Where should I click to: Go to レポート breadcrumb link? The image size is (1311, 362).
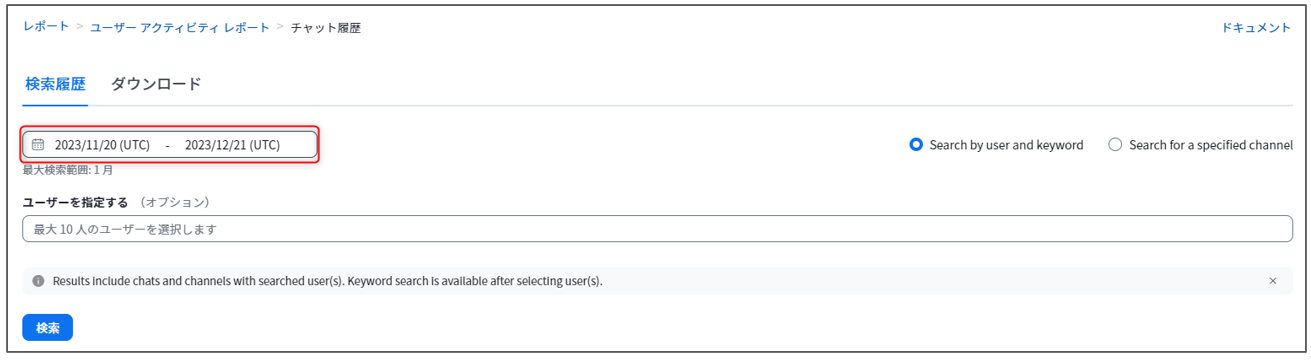tap(46, 28)
